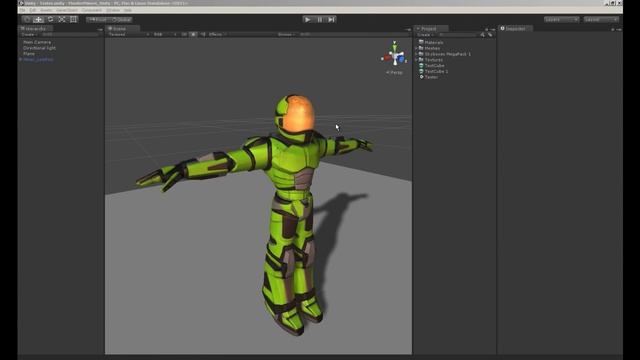
Task: Select the Tester scene asset
Action: point(431,77)
